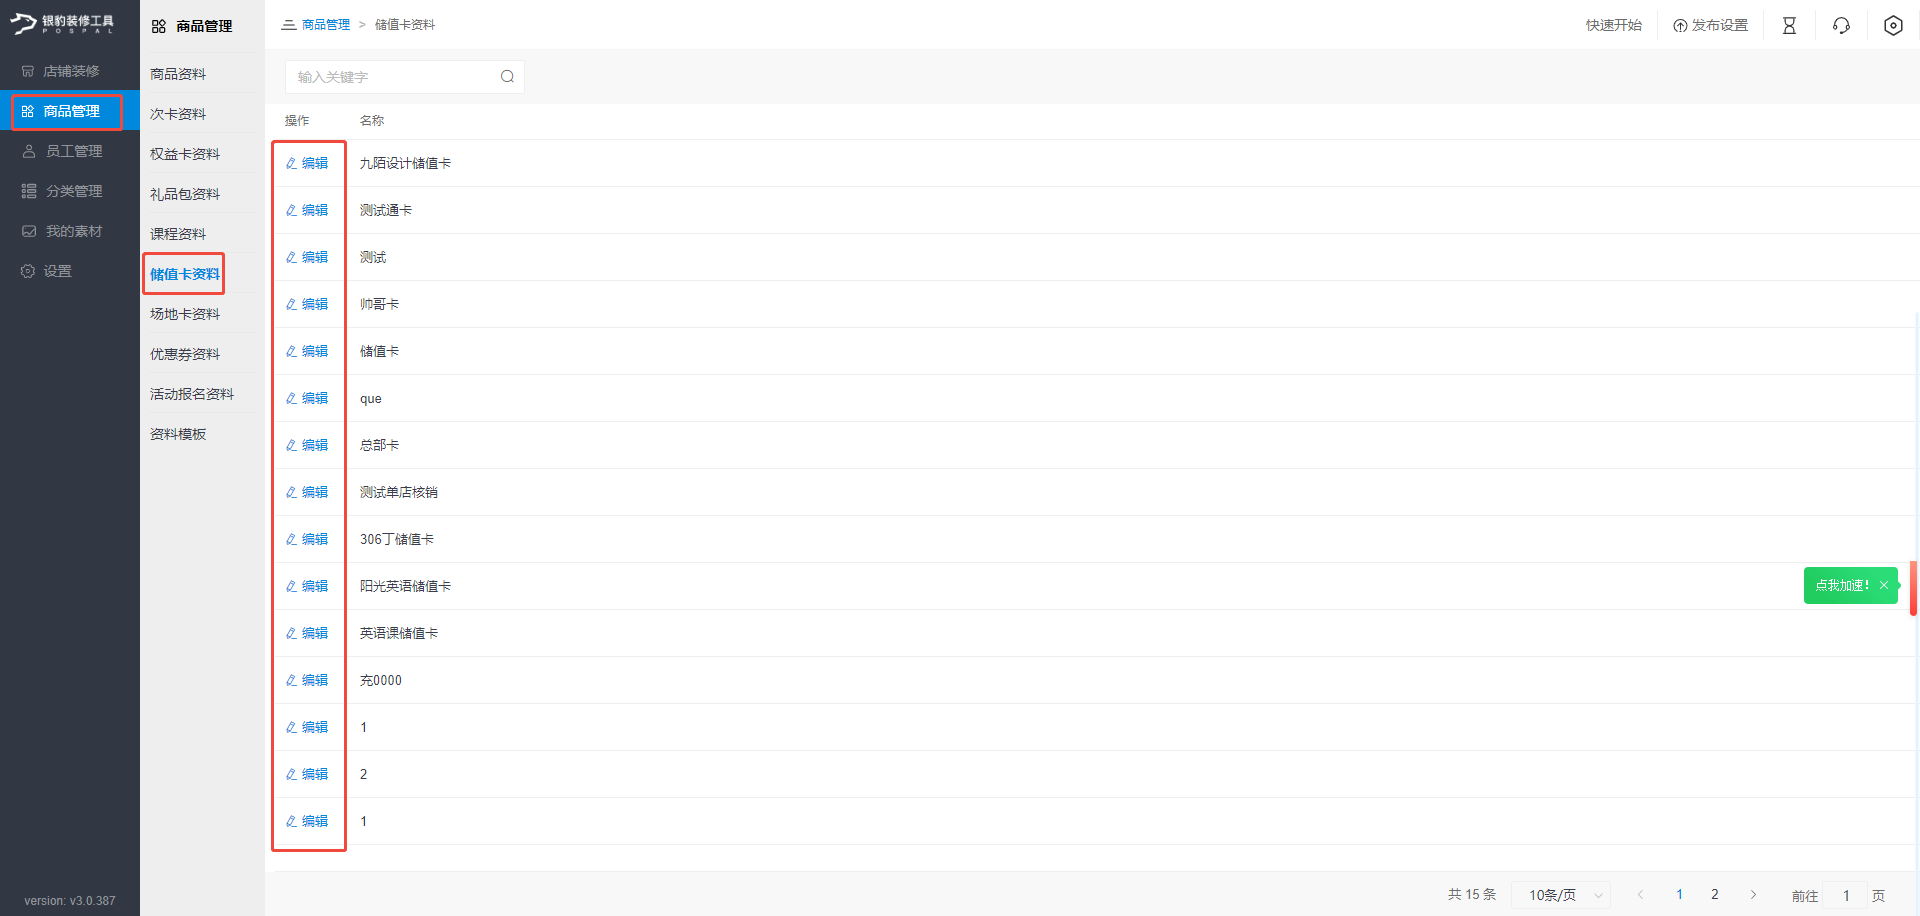Go to 优惠券资料 submenu item

pos(185,354)
